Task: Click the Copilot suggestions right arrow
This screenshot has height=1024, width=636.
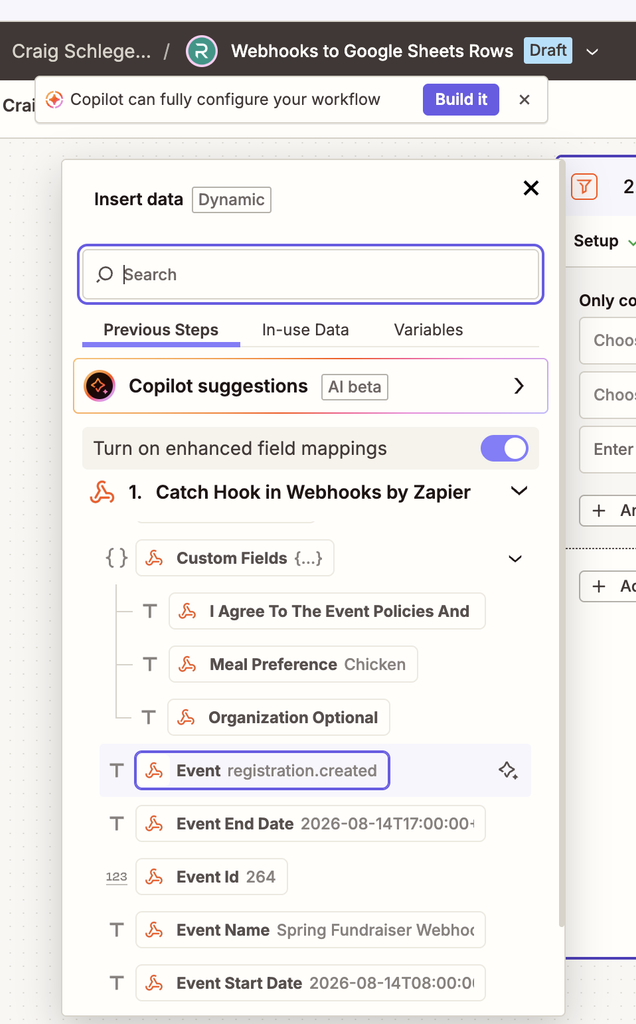Action: (x=518, y=386)
